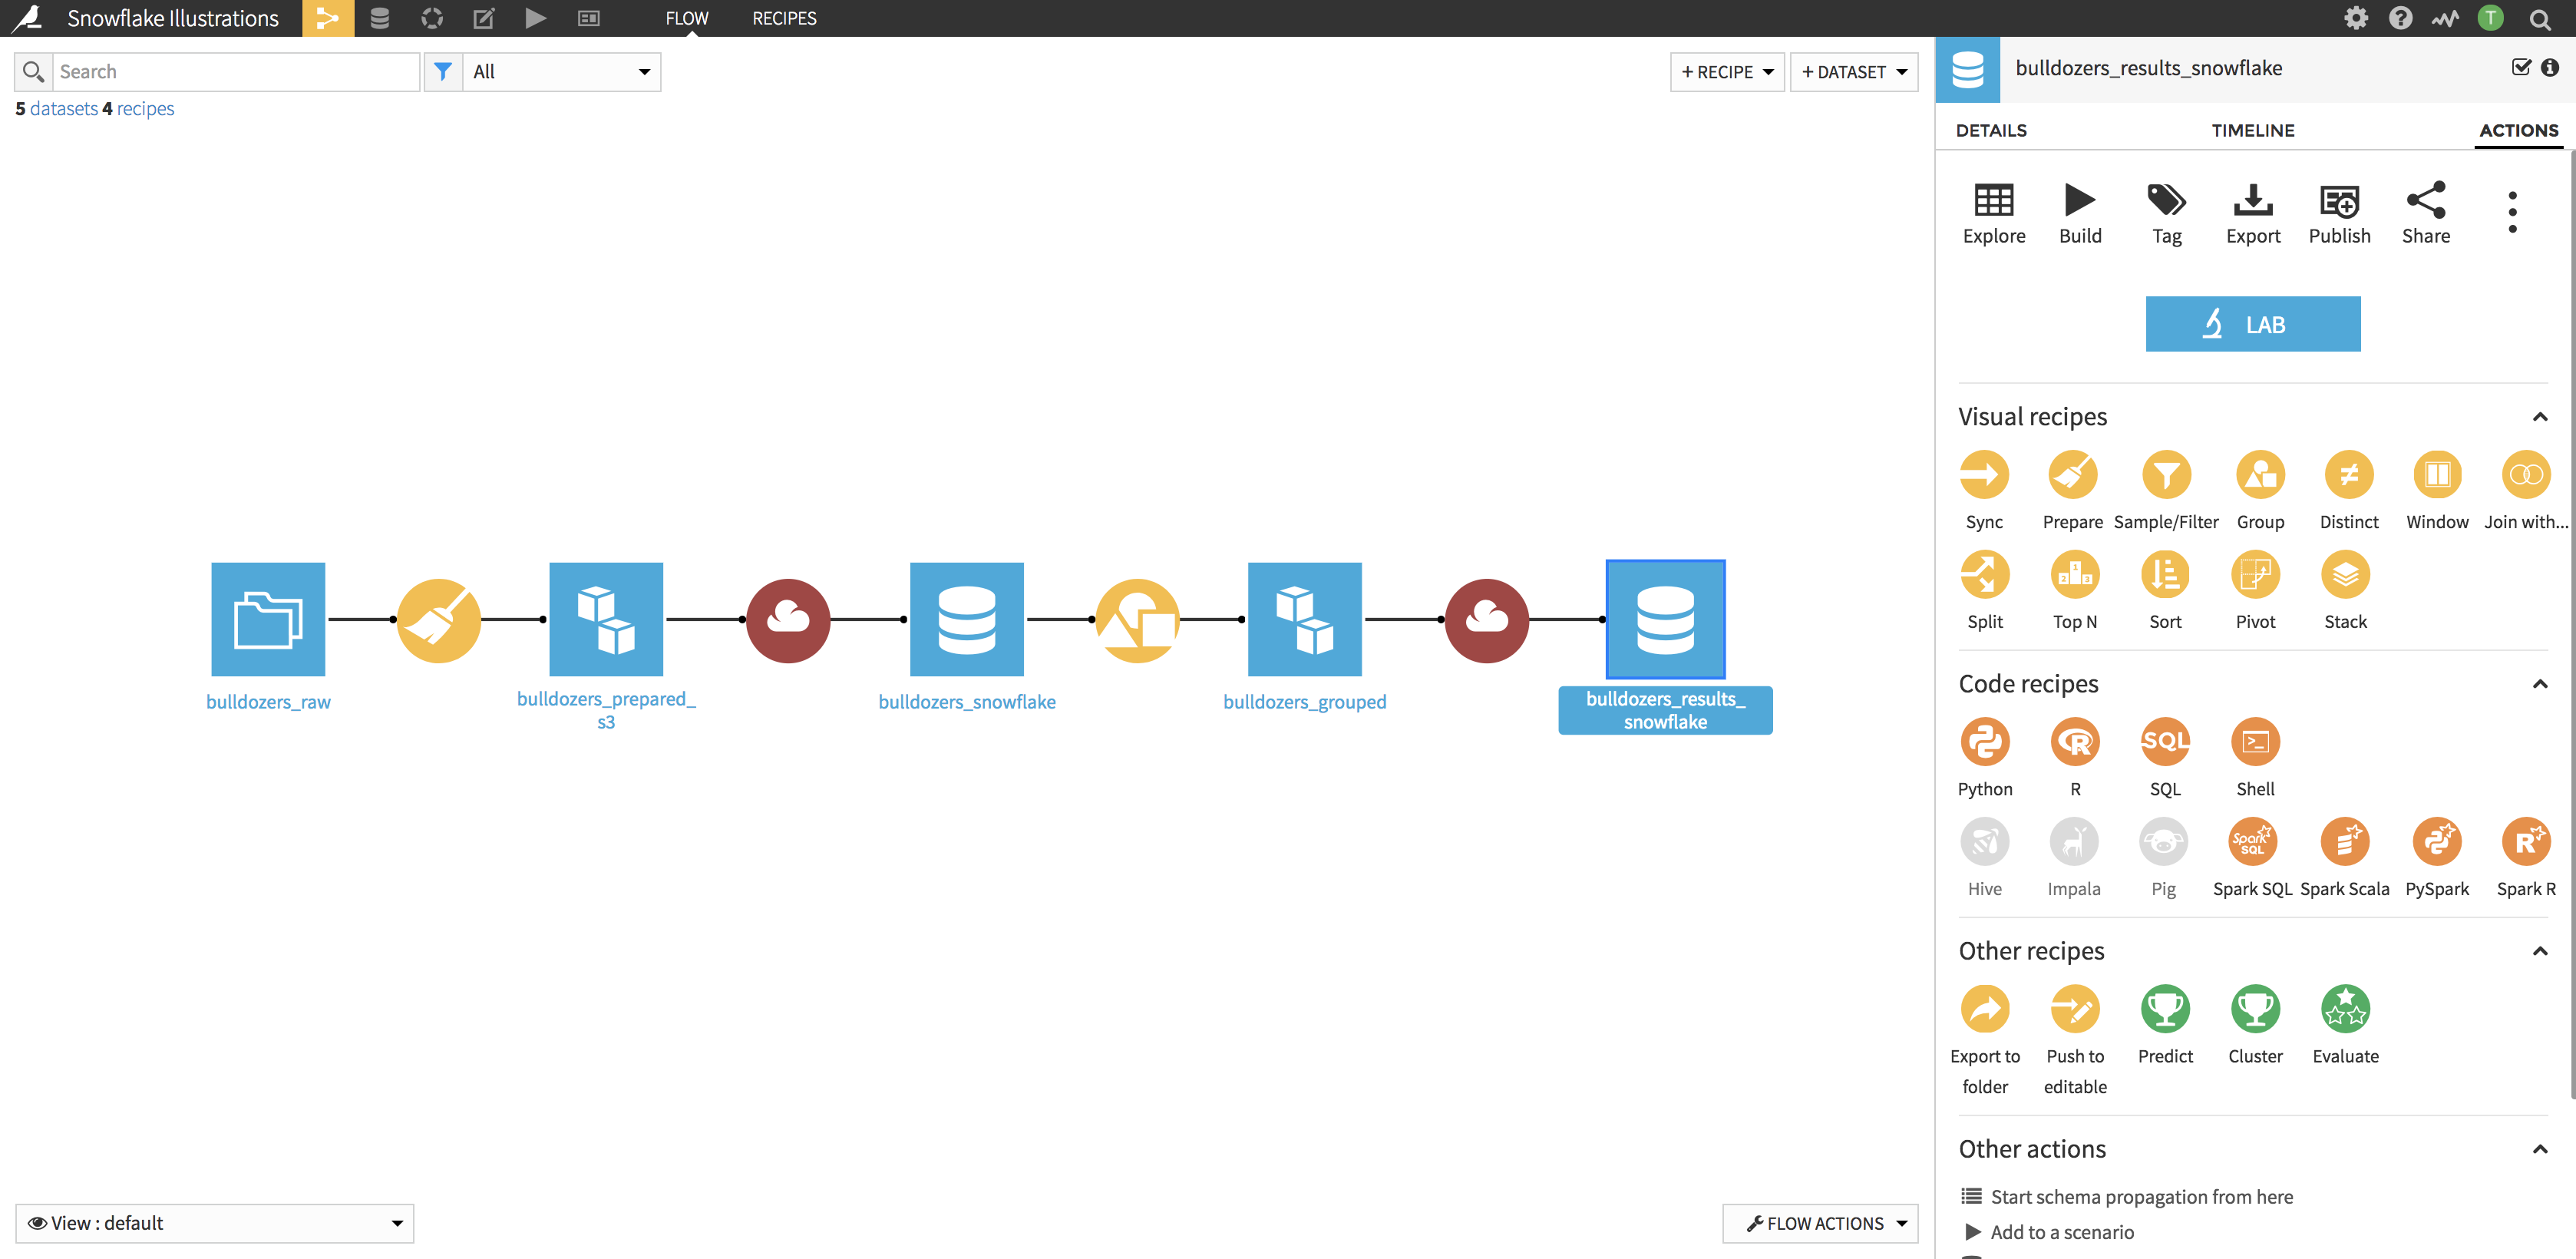The width and height of the screenshot is (2576, 1259).
Task: Open the FLOW menu item
Action: 687,18
